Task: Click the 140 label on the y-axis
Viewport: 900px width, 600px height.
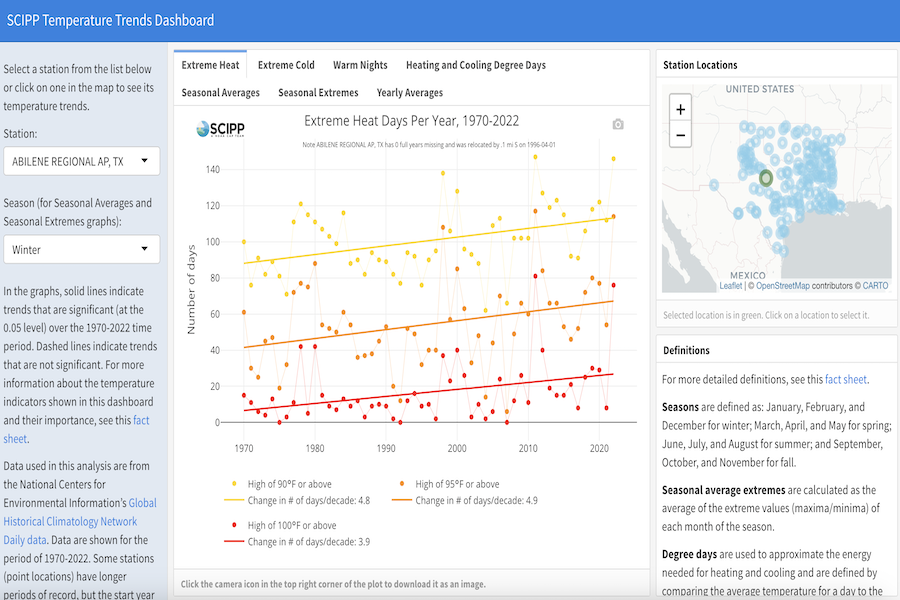Action: (212, 169)
